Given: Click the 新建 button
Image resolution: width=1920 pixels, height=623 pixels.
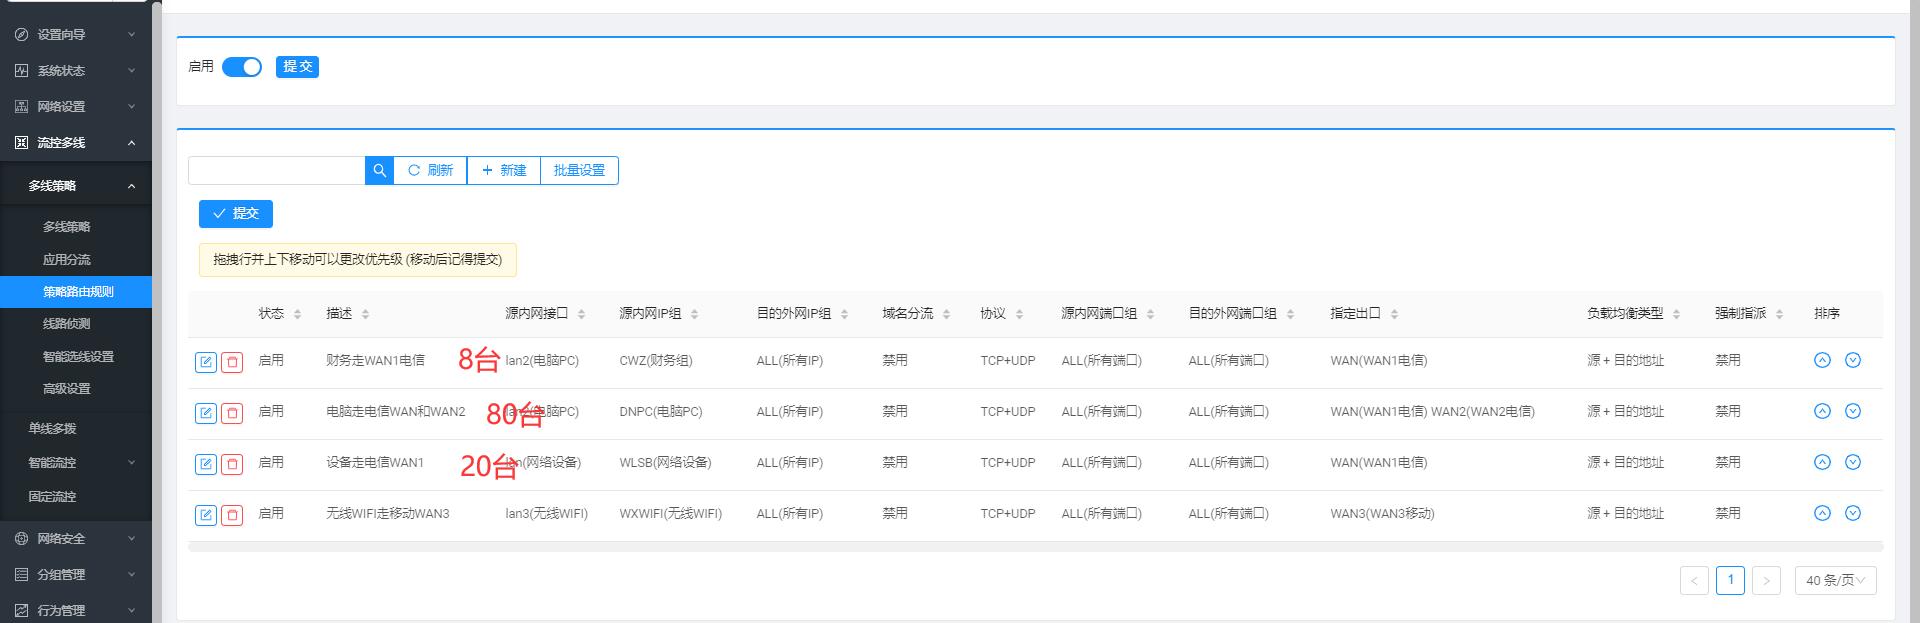Looking at the screenshot, I should pos(503,171).
